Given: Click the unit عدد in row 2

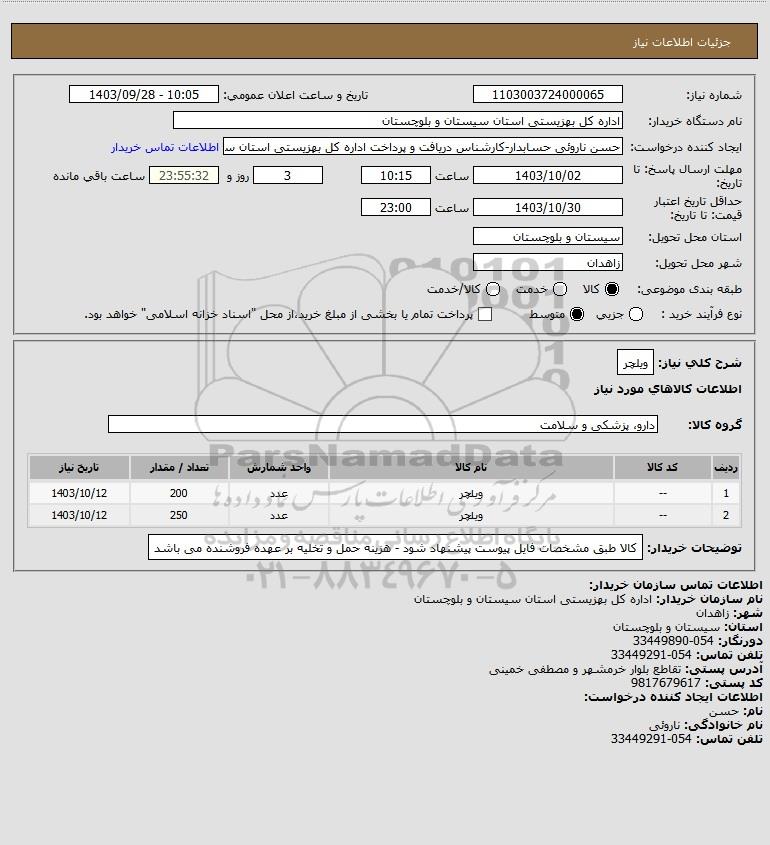Looking at the screenshot, I should (279, 515).
